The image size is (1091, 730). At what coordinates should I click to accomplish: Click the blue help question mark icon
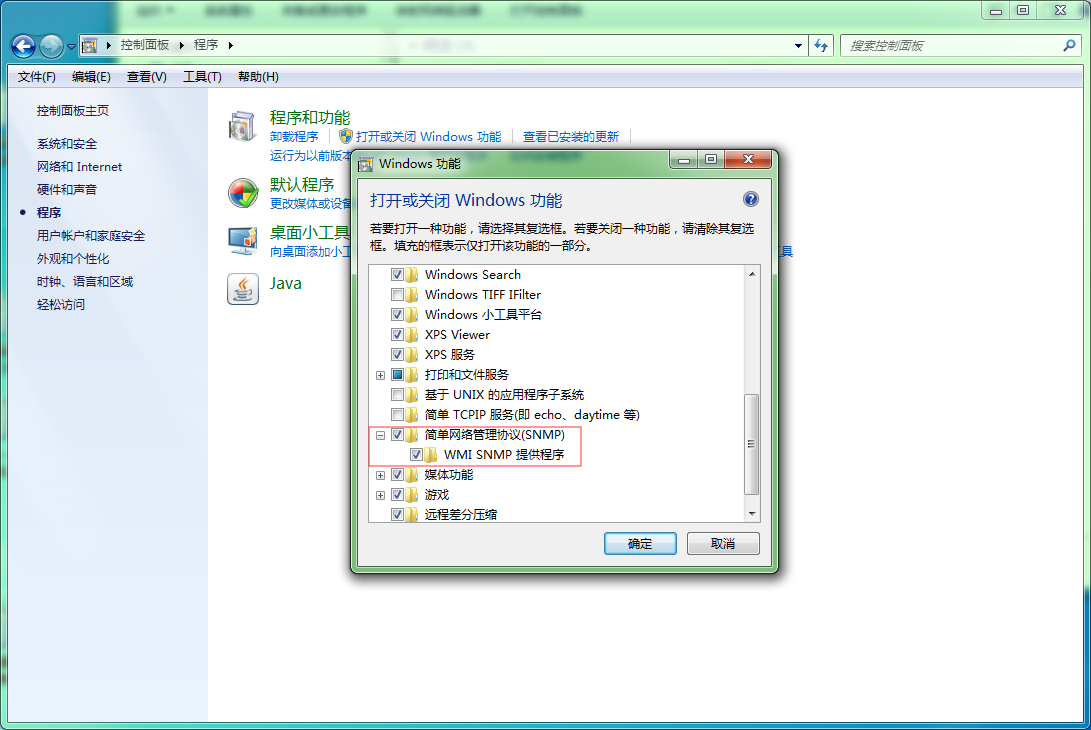[751, 199]
